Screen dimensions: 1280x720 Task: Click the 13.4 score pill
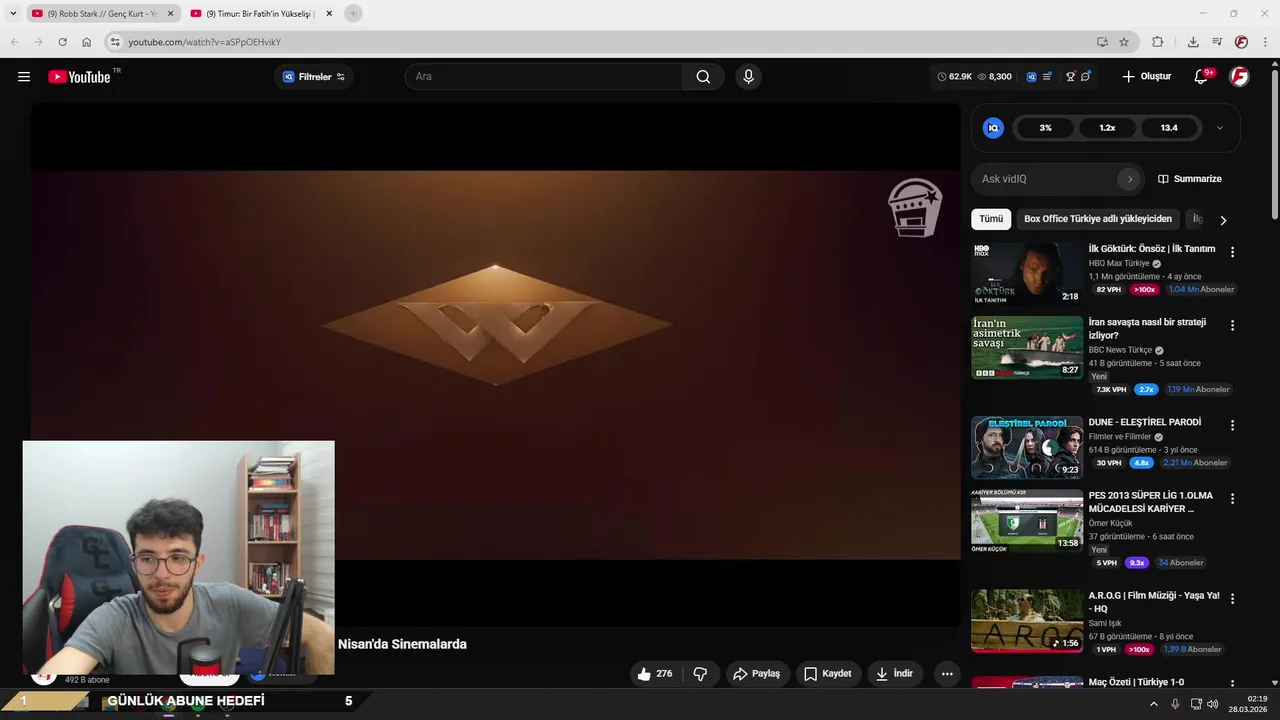click(1169, 128)
